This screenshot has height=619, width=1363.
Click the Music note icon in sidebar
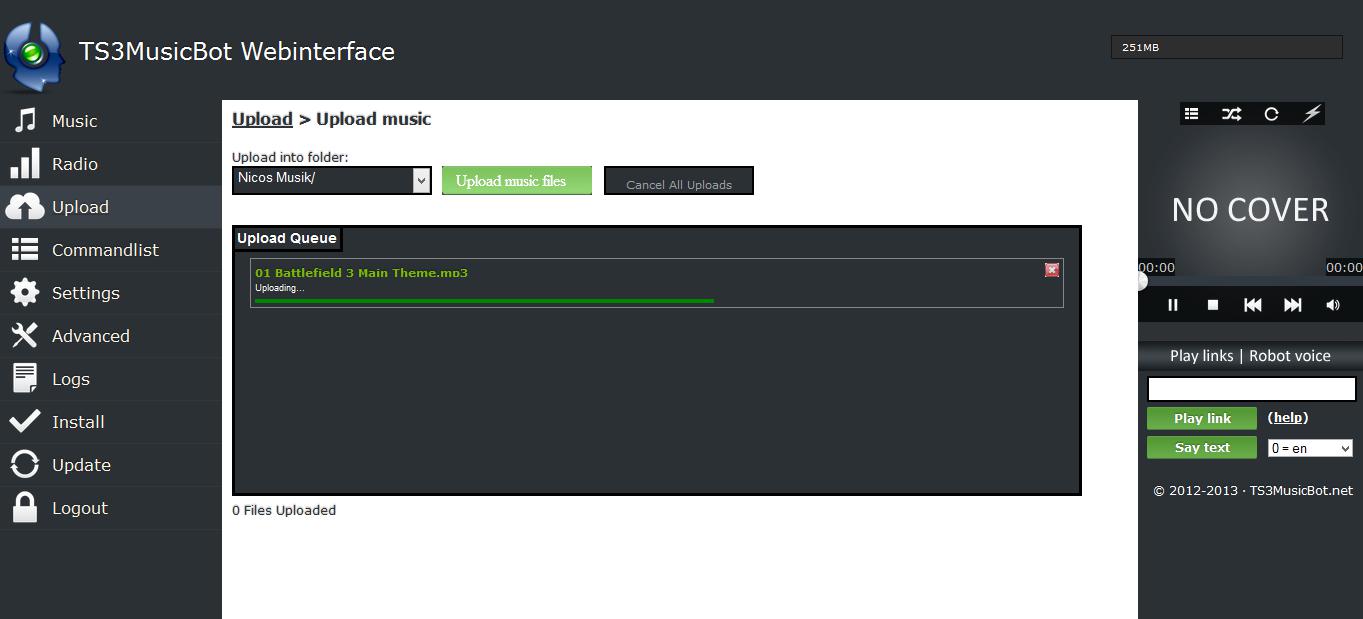pyautogui.click(x=25, y=120)
